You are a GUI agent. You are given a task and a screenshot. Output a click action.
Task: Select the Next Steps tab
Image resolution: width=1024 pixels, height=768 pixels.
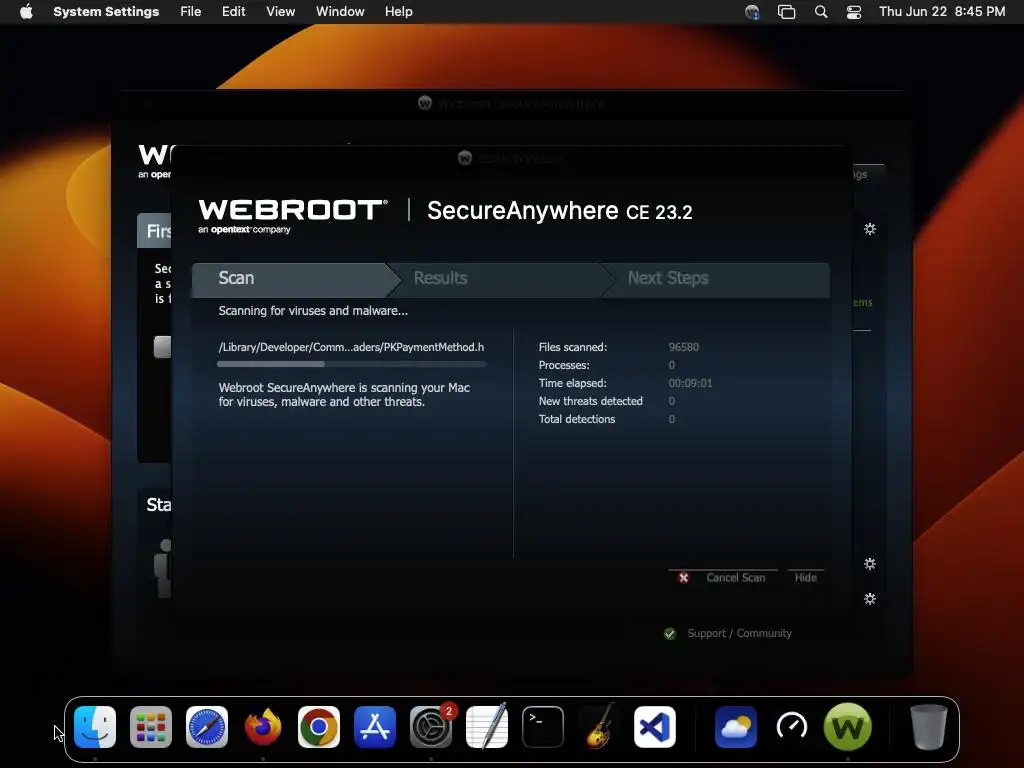[718, 280]
